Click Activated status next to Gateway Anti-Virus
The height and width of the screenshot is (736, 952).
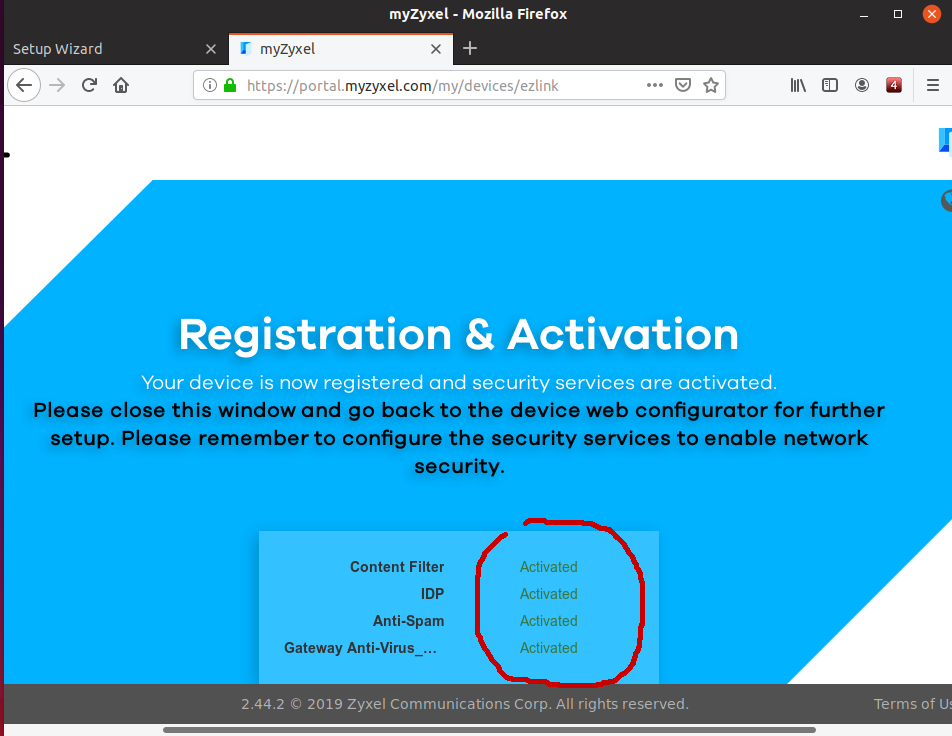[549, 648]
